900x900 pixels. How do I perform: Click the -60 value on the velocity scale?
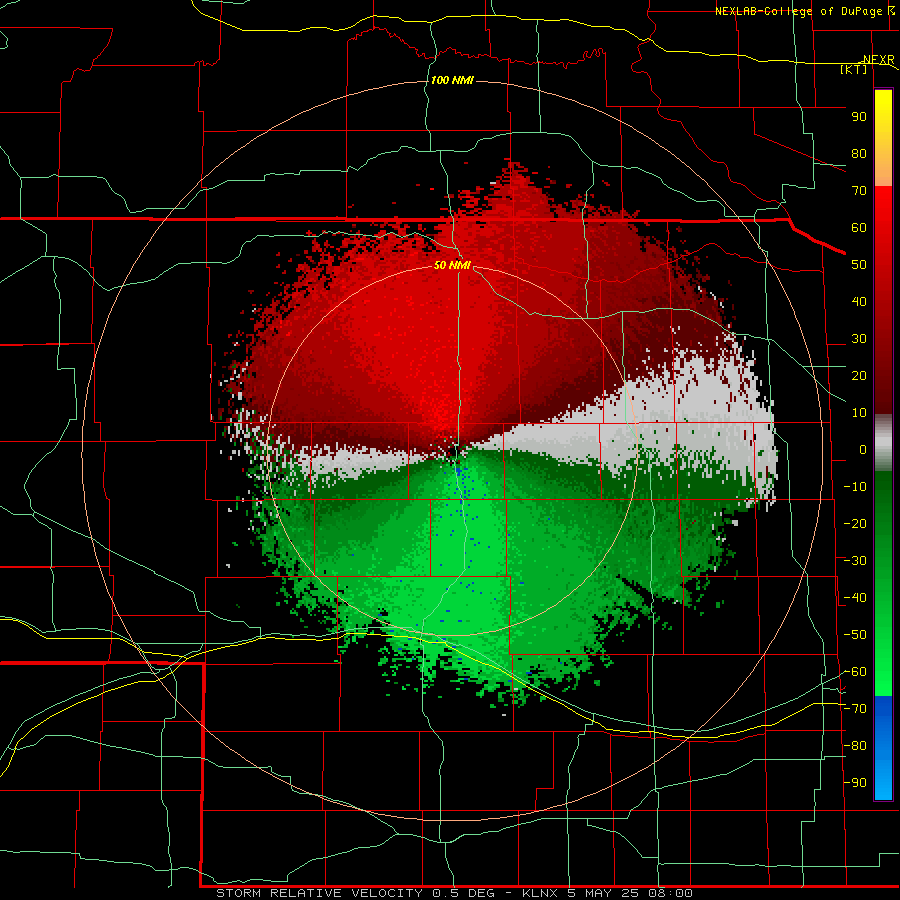click(x=855, y=672)
